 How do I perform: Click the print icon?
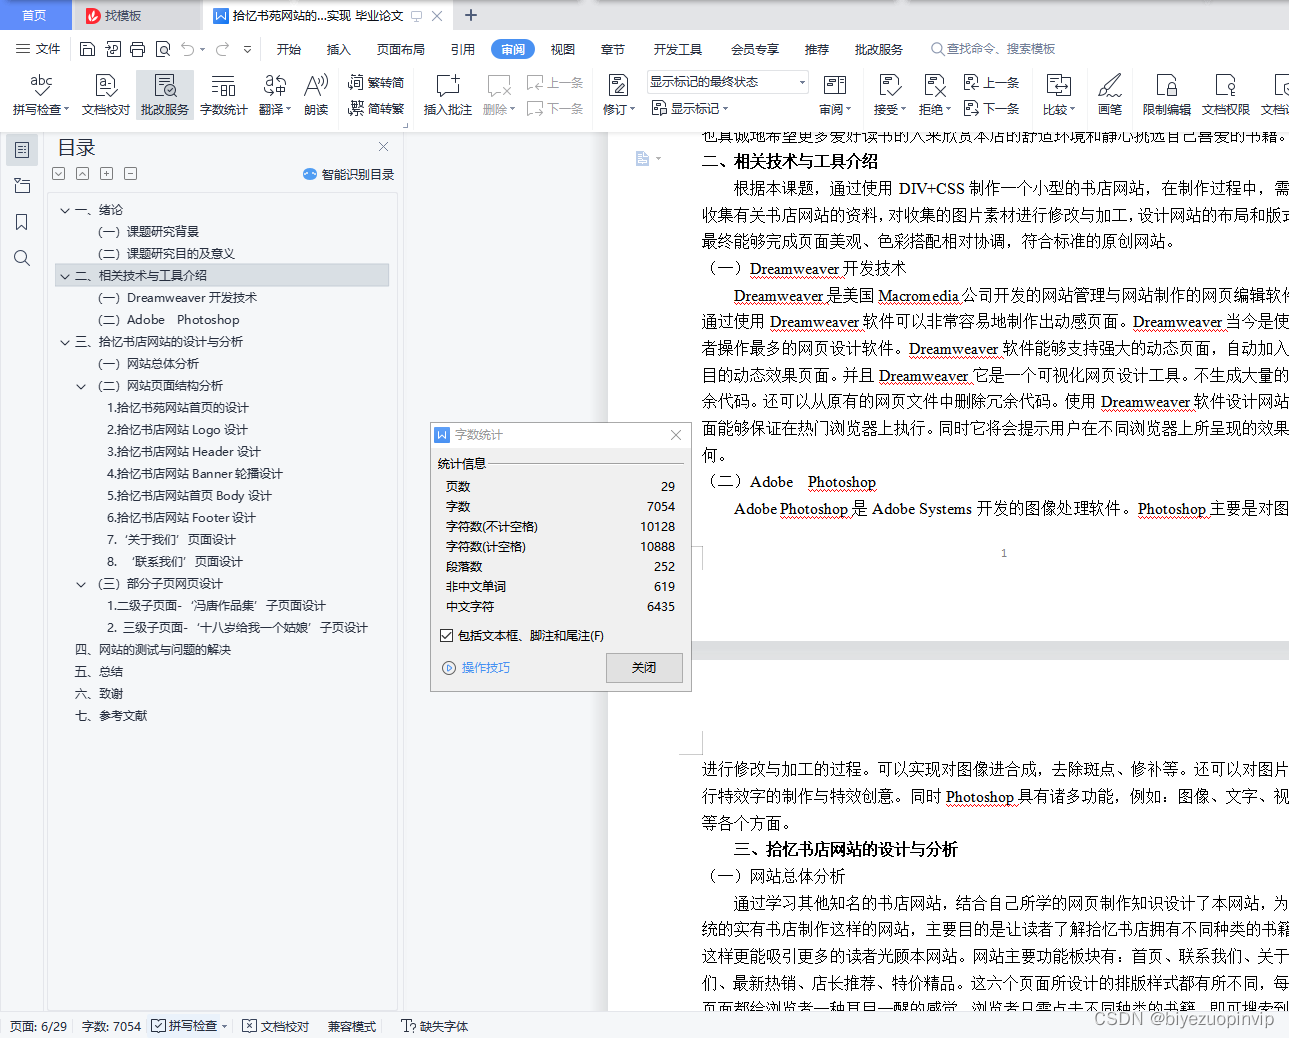click(138, 49)
